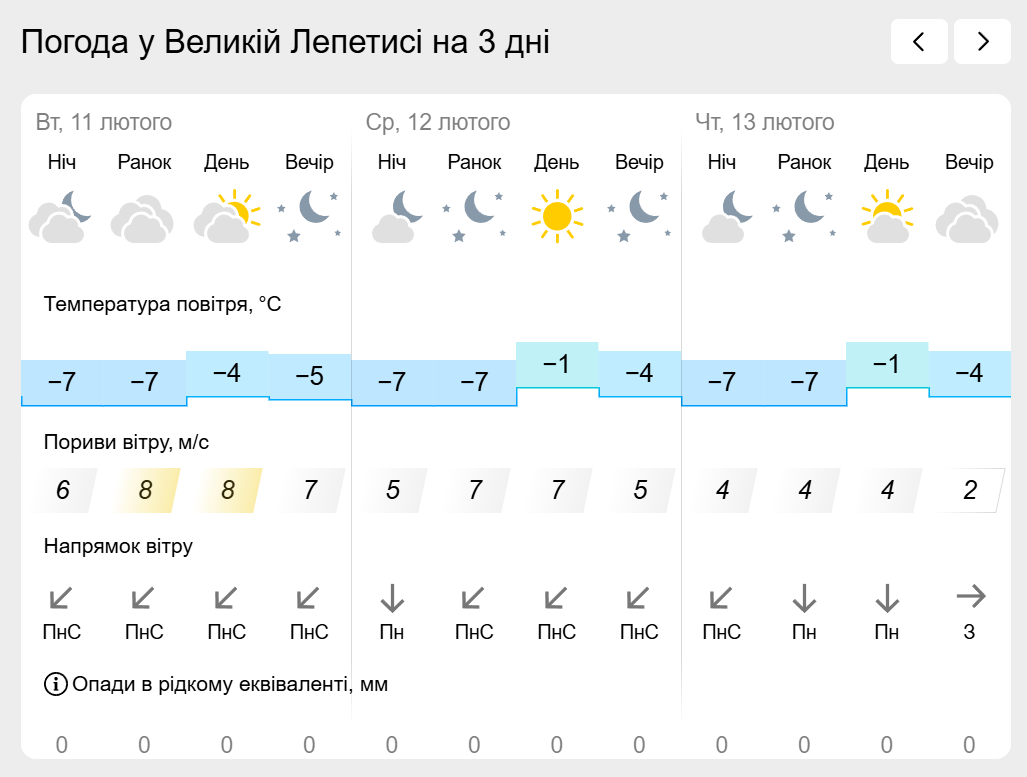This screenshot has width=1027, height=777.
Task: Click the −5 temperature bar Tuesday evening
Action: coord(310,376)
